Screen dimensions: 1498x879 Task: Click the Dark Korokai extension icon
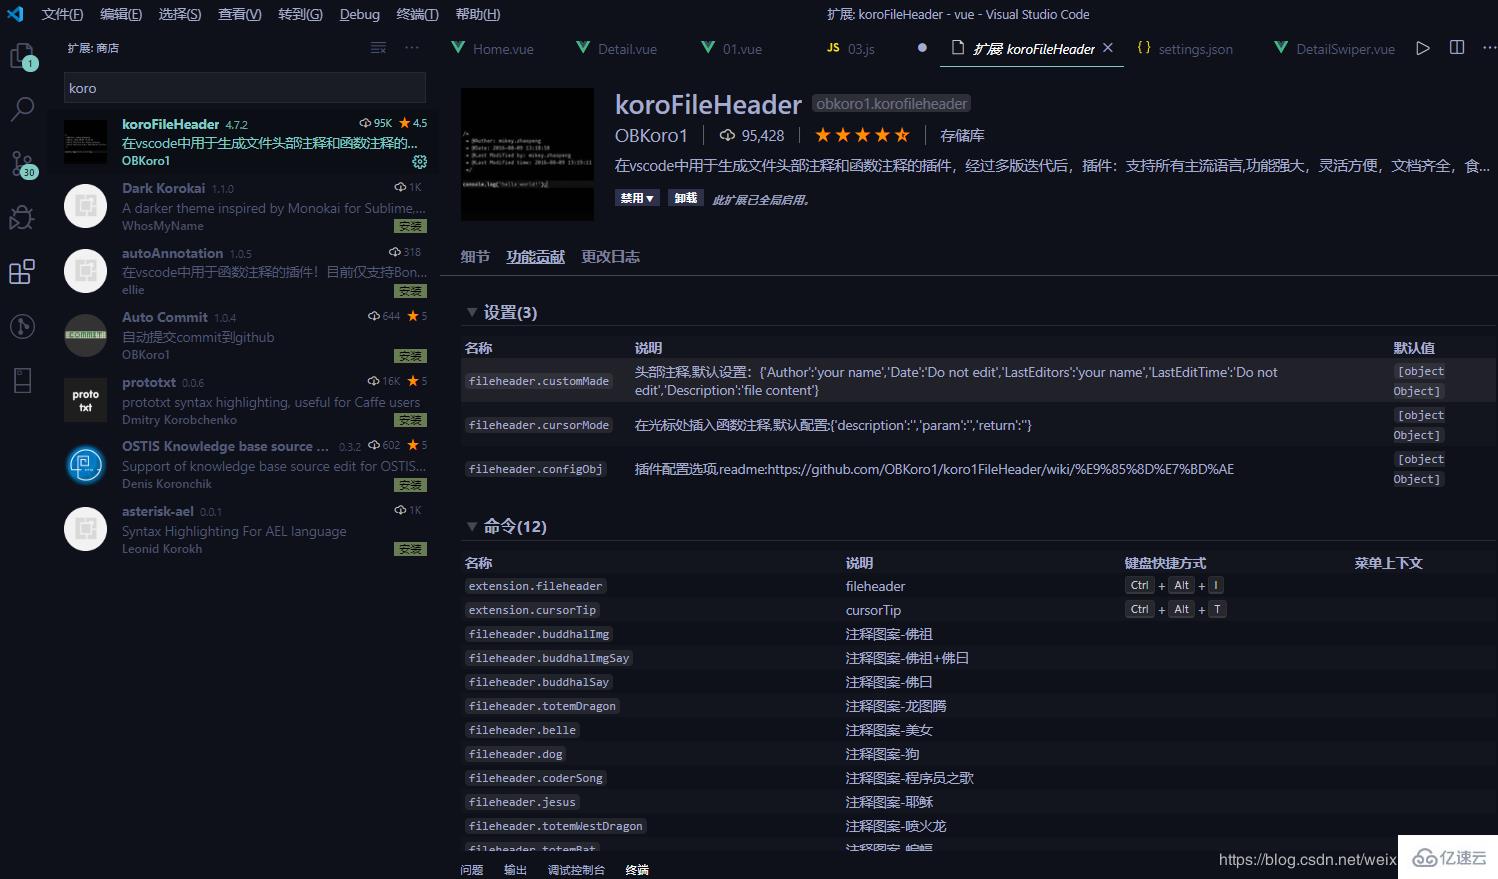[85, 206]
